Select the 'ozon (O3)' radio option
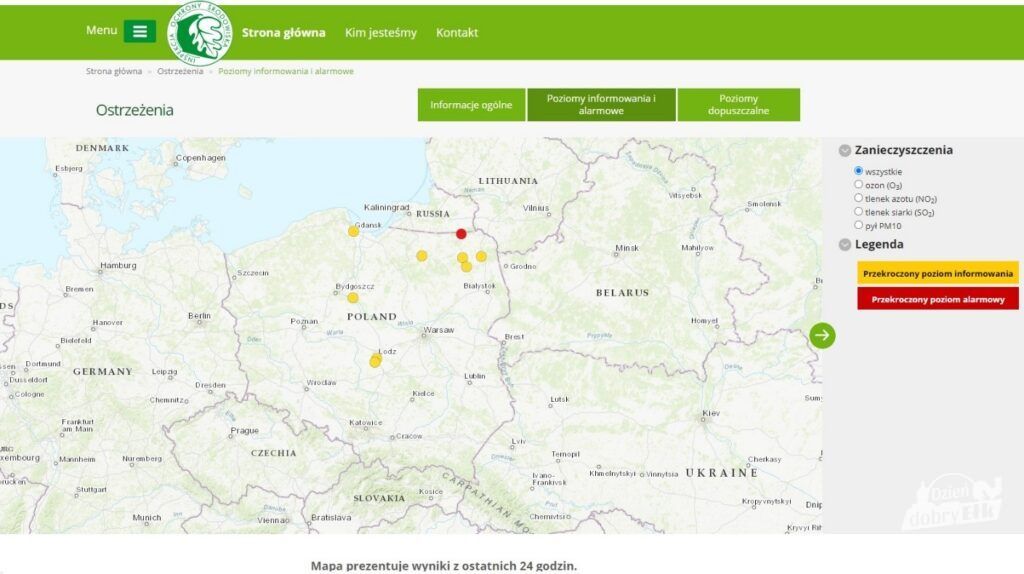1024x574 pixels. click(858, 185)
